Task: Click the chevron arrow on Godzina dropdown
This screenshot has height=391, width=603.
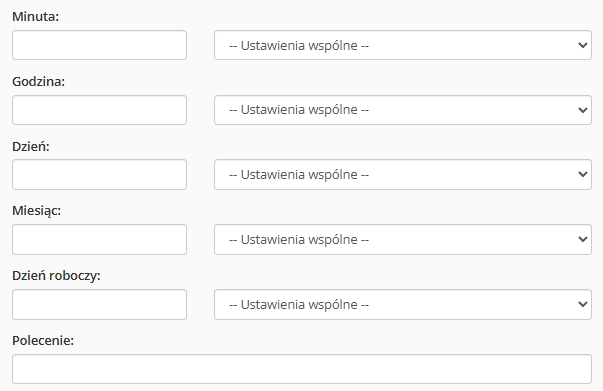Action: click(x=583, y=110)
